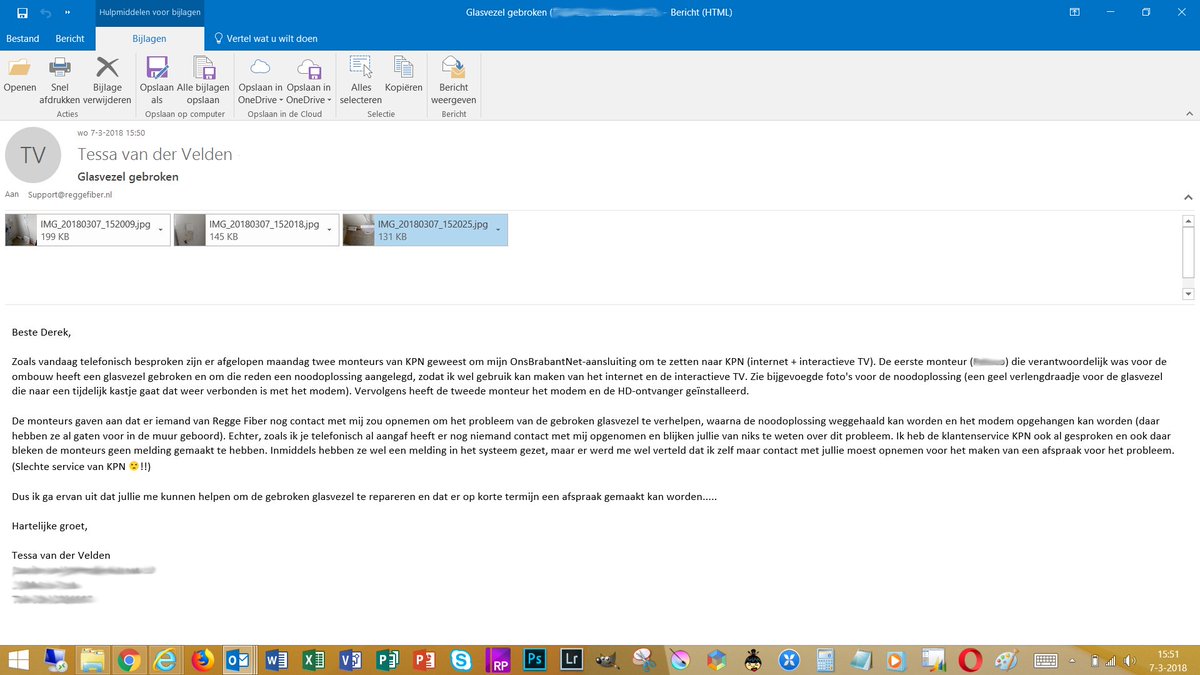This screenshot has width=1200, height=675.
Task: Open Lightroom from the taskbar
Action: (572, 659)
